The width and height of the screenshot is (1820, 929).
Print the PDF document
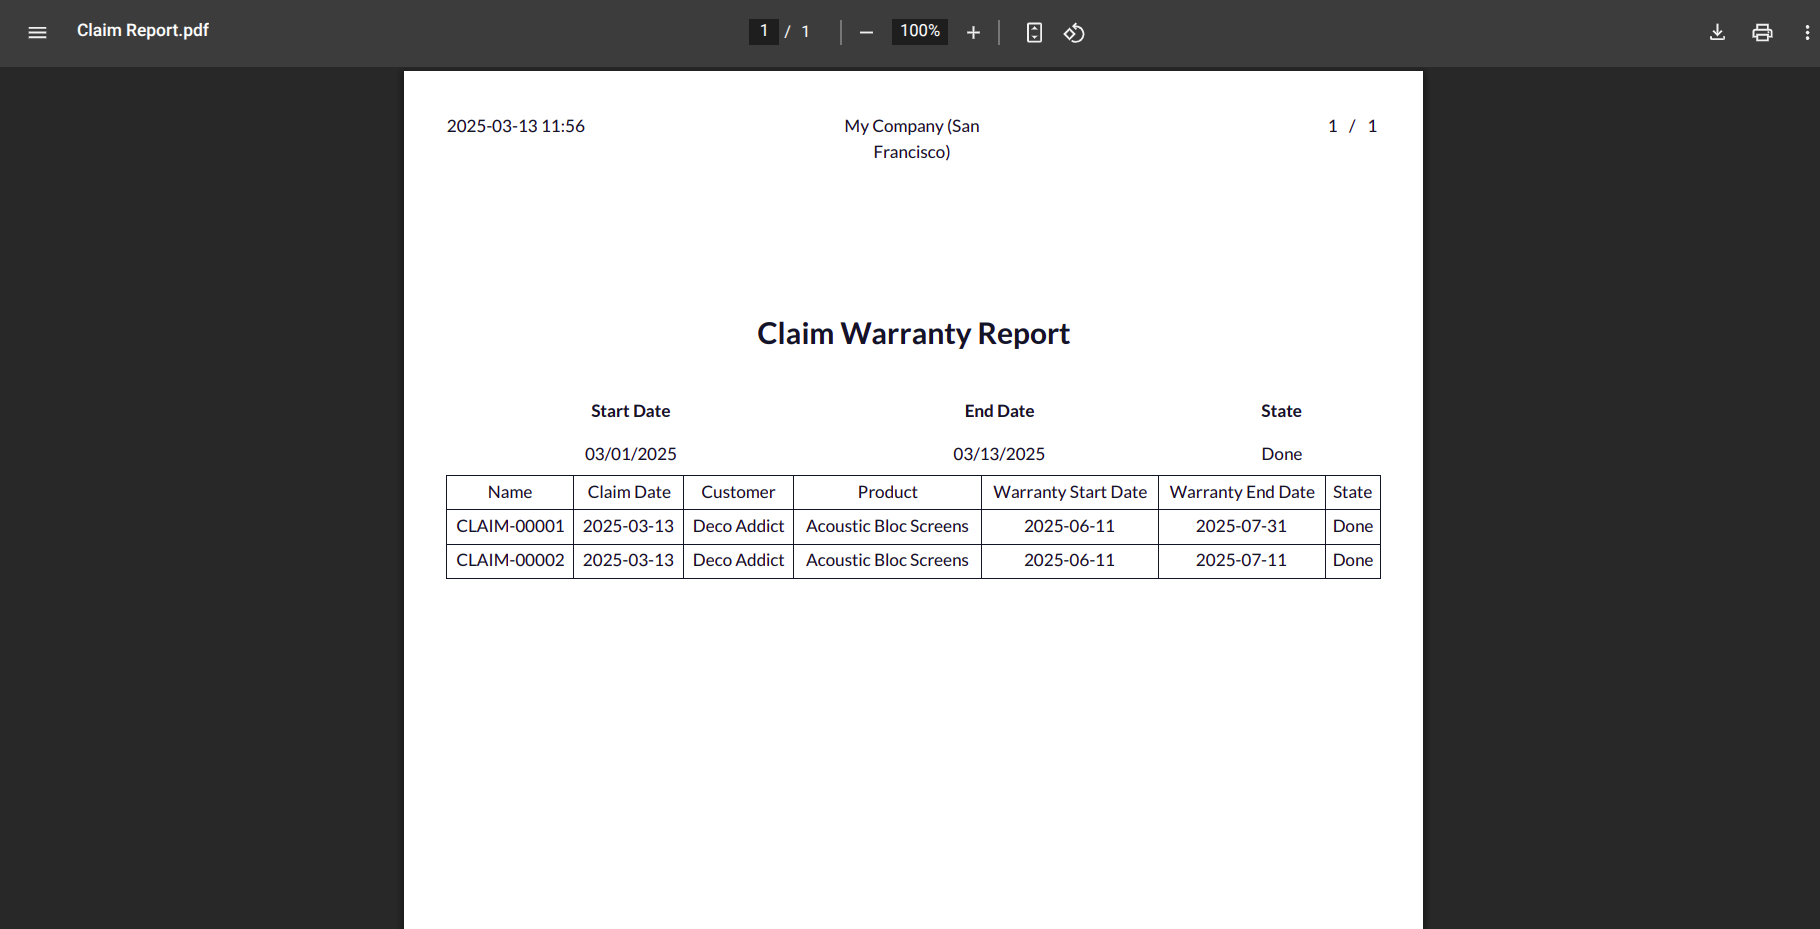[x=1762, y=33]
